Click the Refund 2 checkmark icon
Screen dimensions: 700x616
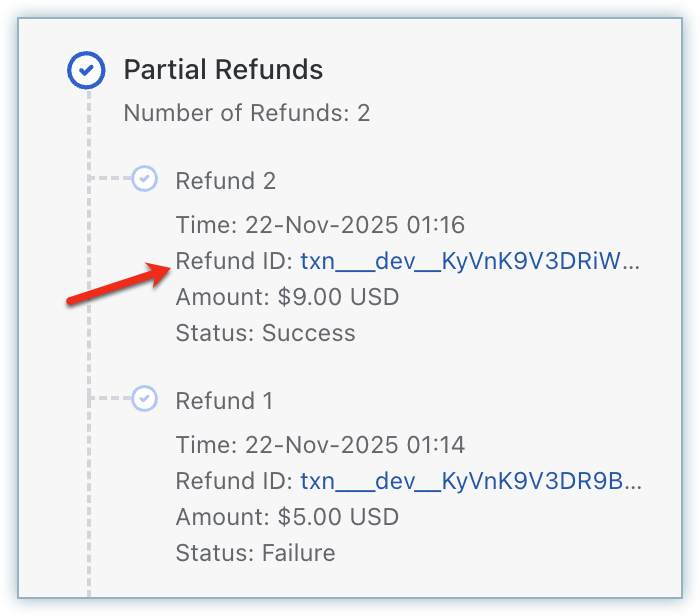click(x=145, y=179)
